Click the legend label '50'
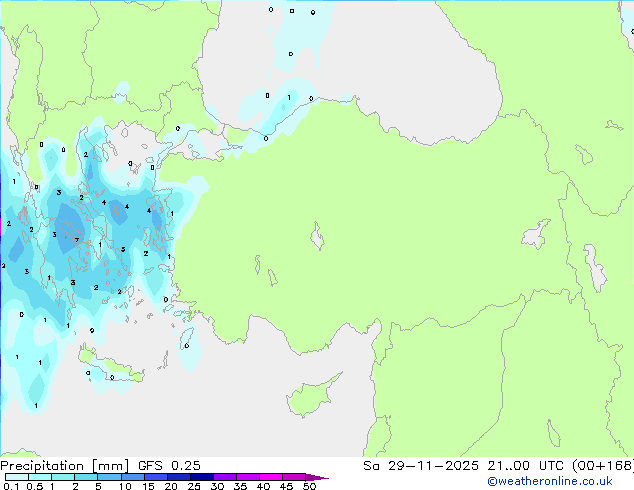 309,486
